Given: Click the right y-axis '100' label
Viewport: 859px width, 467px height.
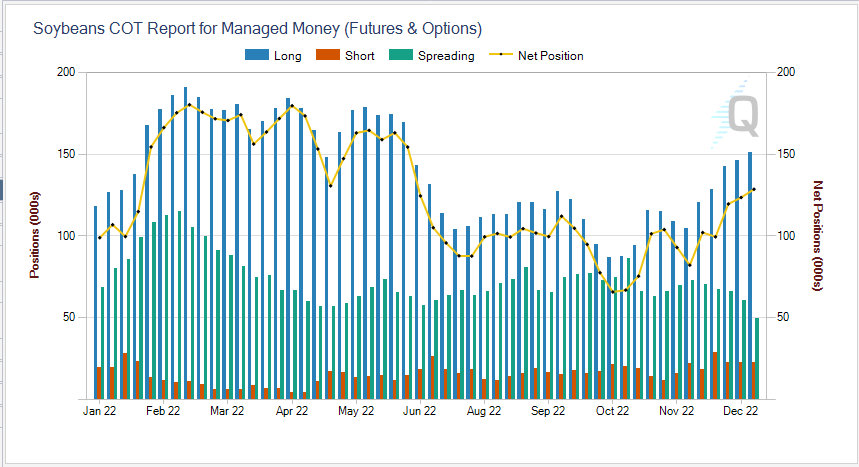Looking at the screenshot, I should pyautogui.click(x=786, y=236).
